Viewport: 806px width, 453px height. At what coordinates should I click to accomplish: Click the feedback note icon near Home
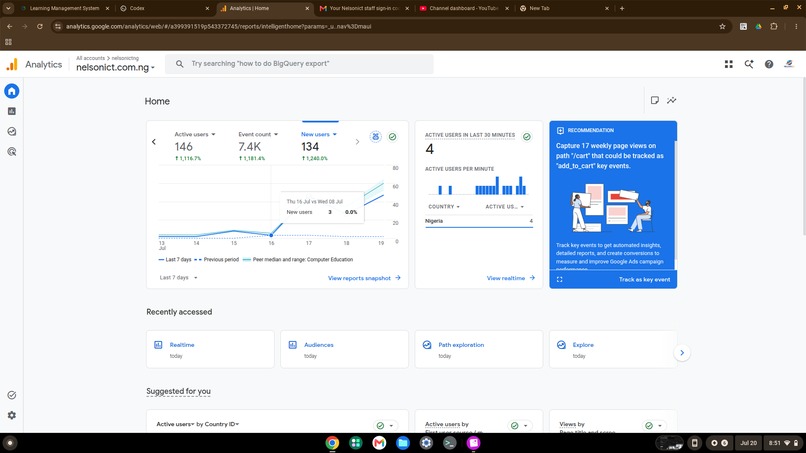click(x=654, y=100)
